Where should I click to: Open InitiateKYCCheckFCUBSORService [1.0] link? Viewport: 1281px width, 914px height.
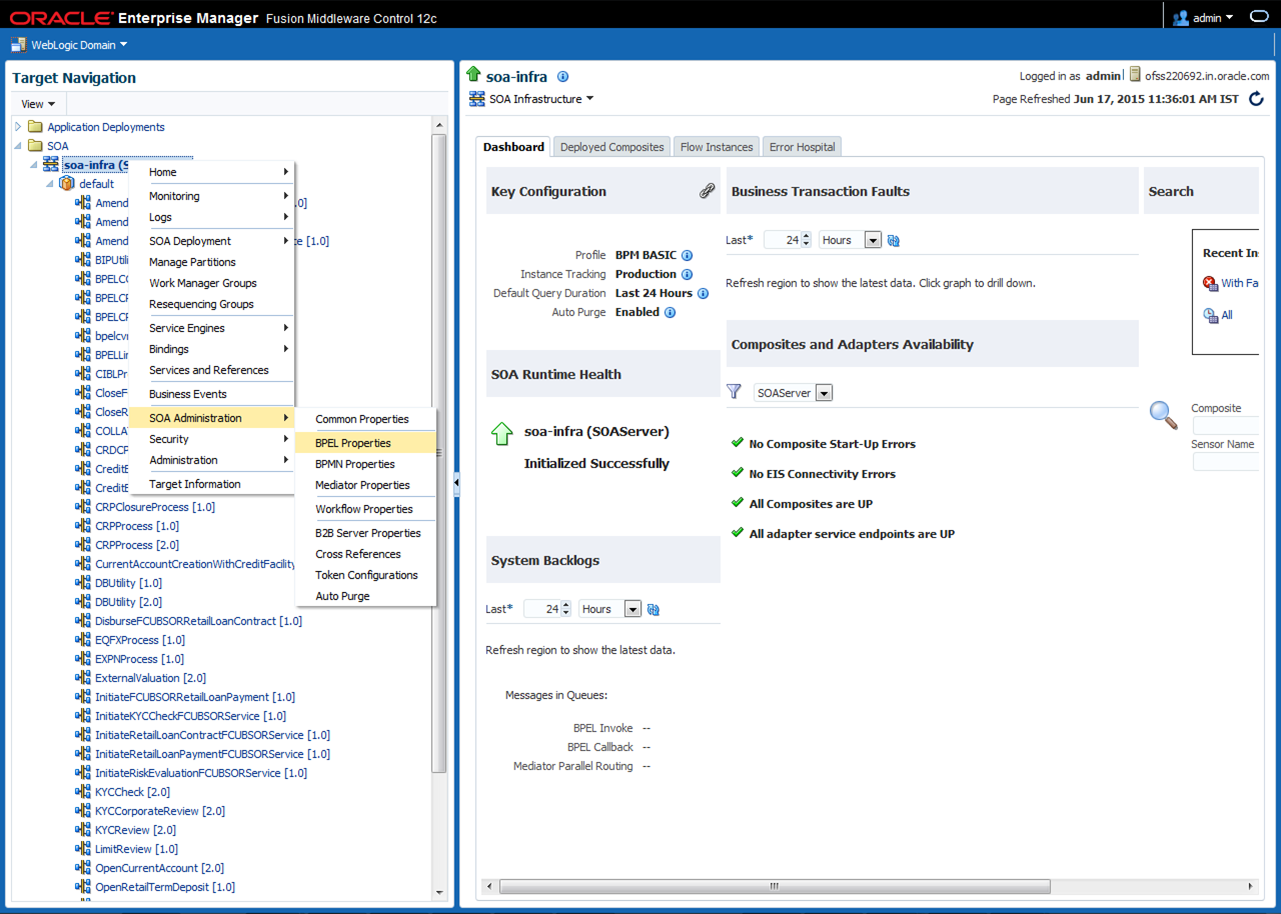[191, 716]
